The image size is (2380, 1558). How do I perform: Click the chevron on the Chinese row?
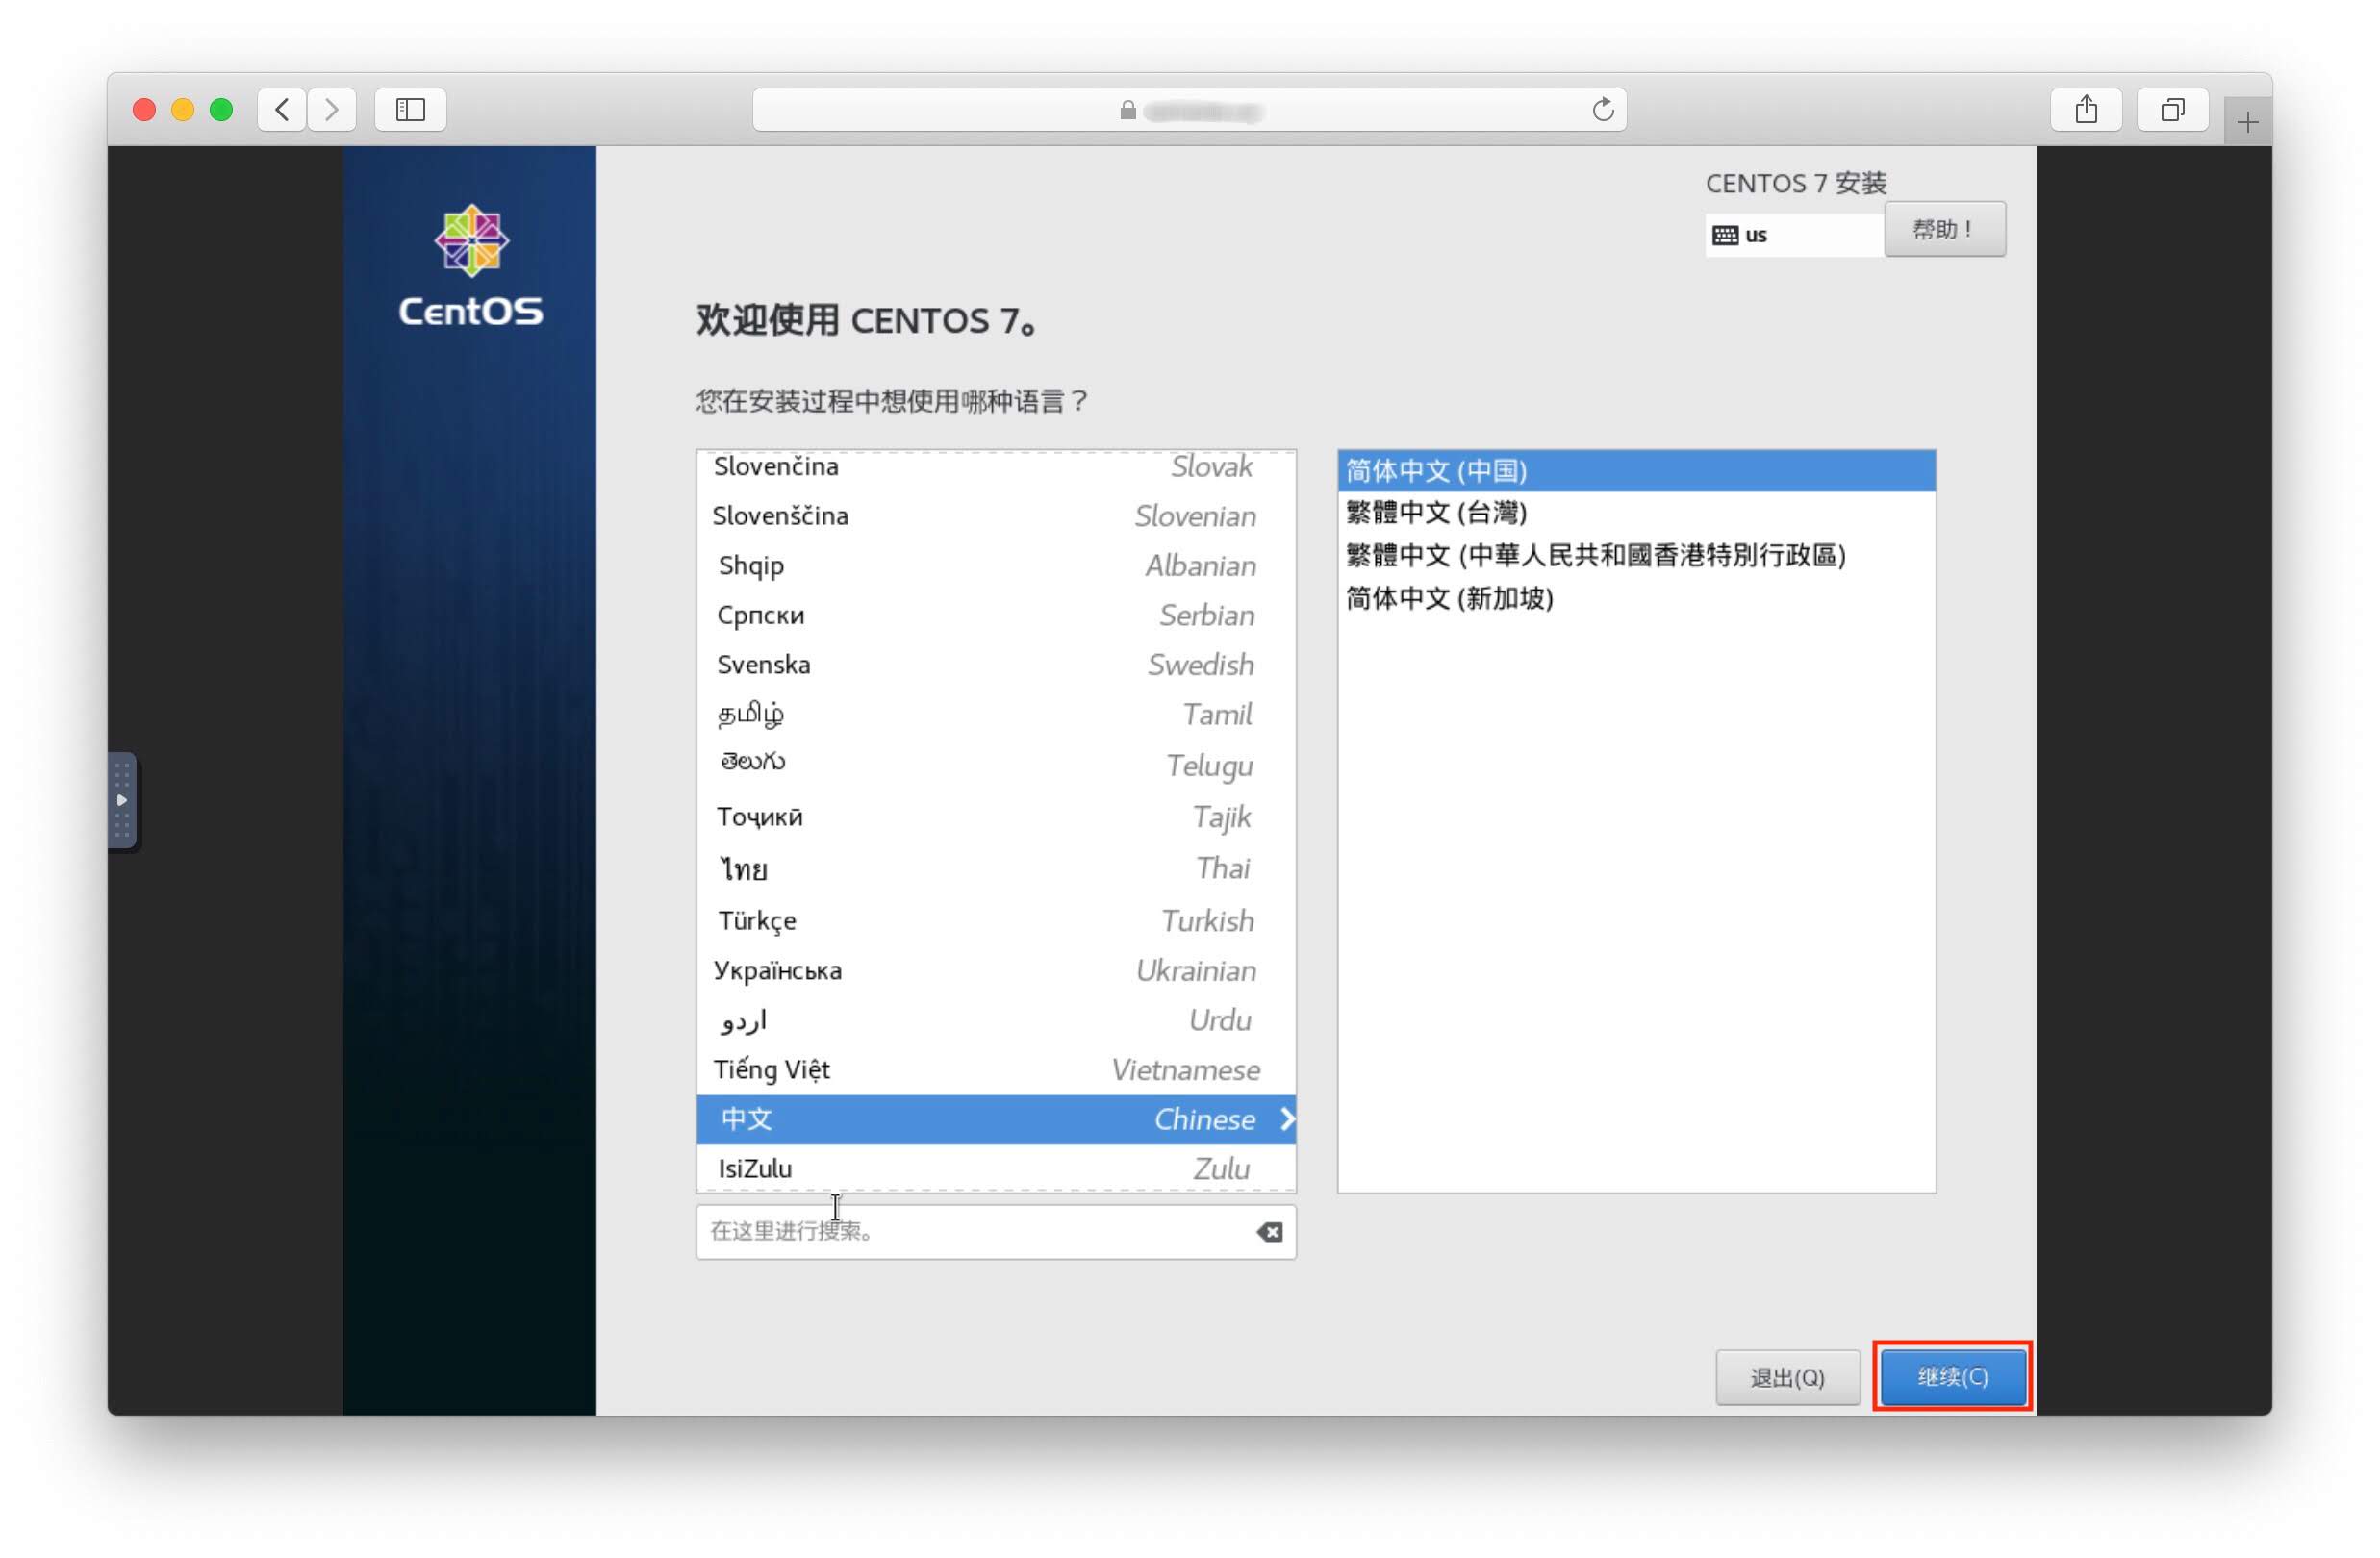pyautogui.click(x=1287, y=1119)
